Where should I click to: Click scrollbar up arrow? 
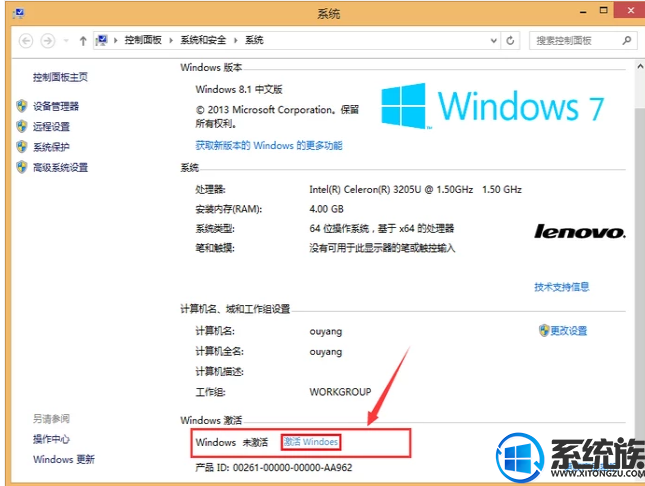[640, 66]
